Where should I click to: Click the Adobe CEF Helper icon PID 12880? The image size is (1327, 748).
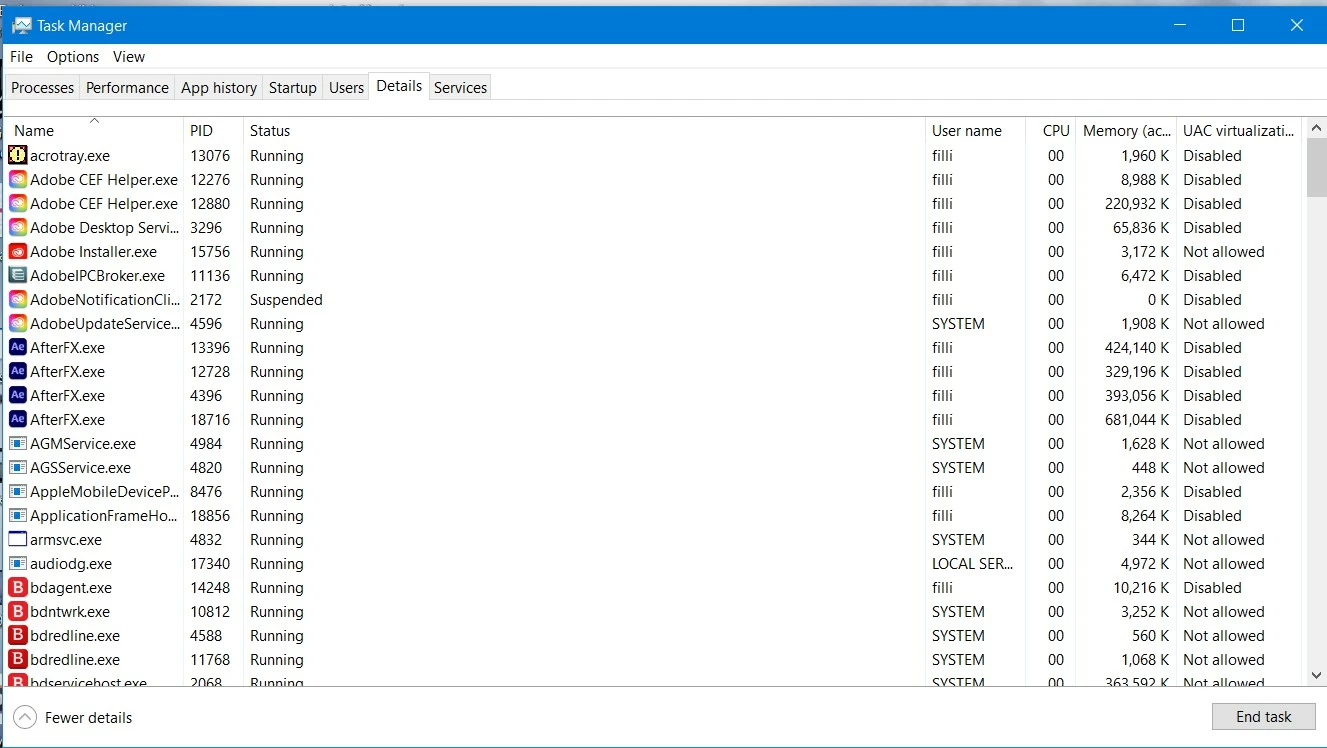click(x=17, y=203)
